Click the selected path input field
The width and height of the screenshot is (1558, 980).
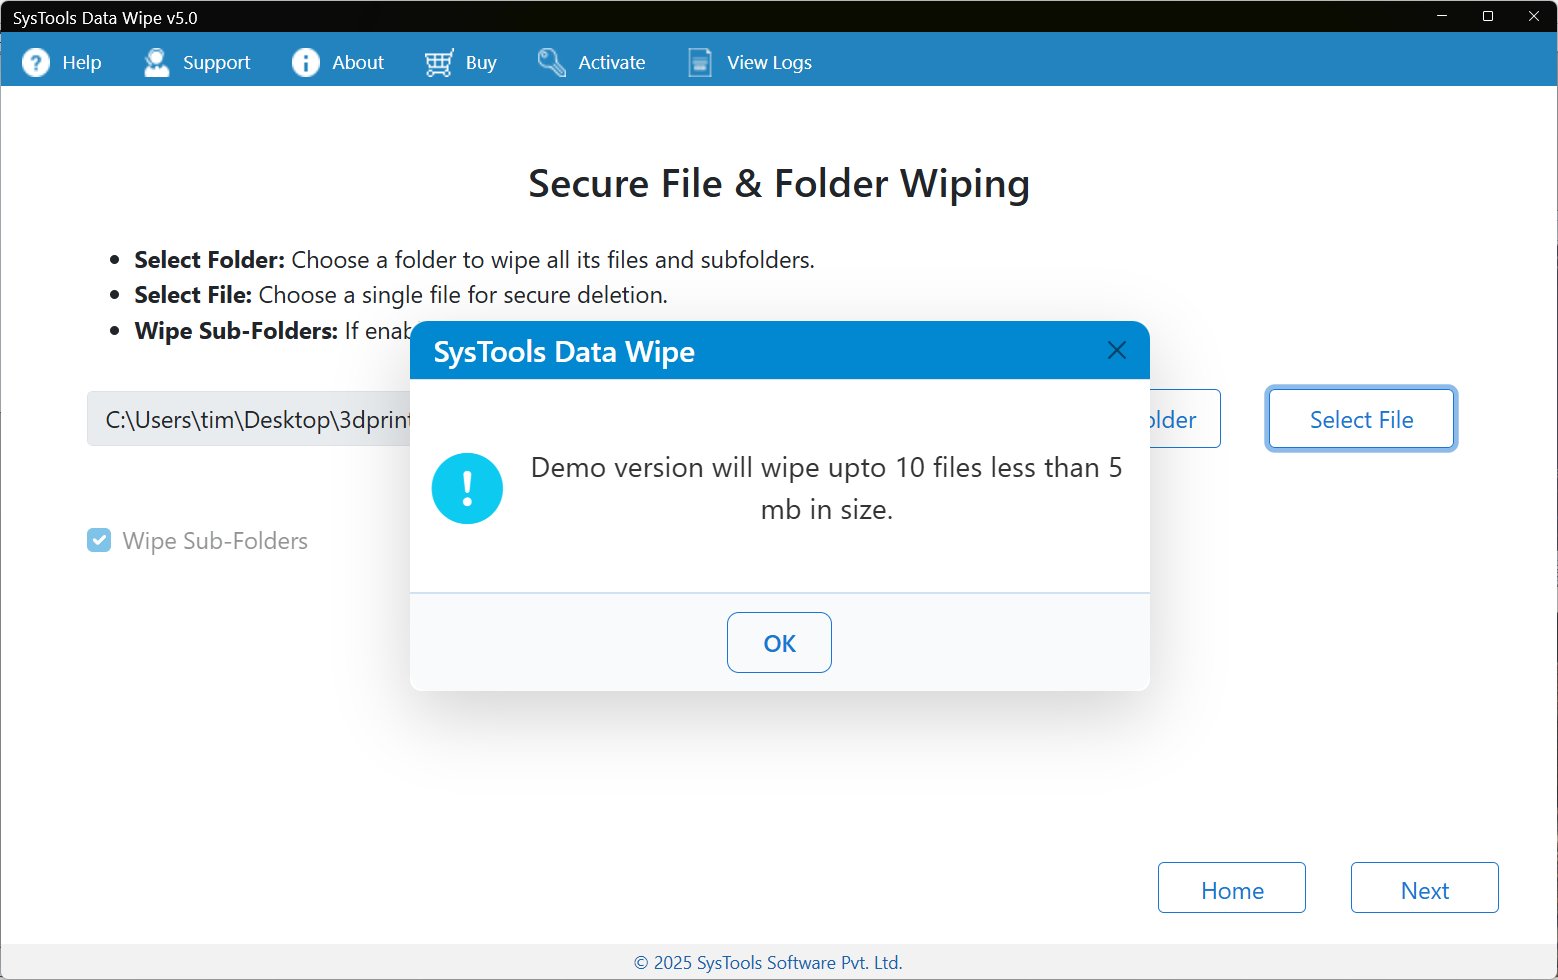click(x=250, y=419)
